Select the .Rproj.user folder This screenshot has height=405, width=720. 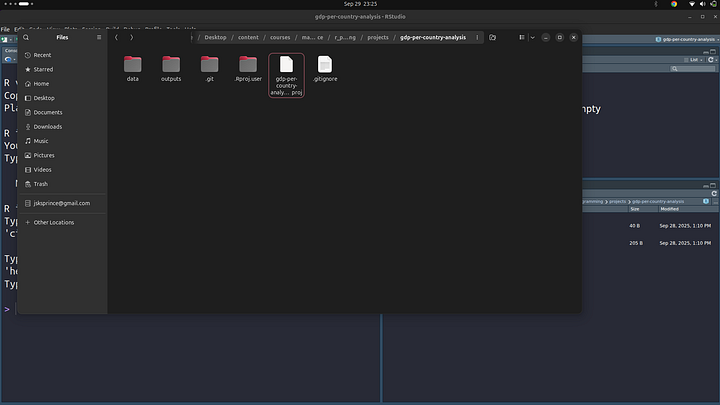click(x=248, y=69)
